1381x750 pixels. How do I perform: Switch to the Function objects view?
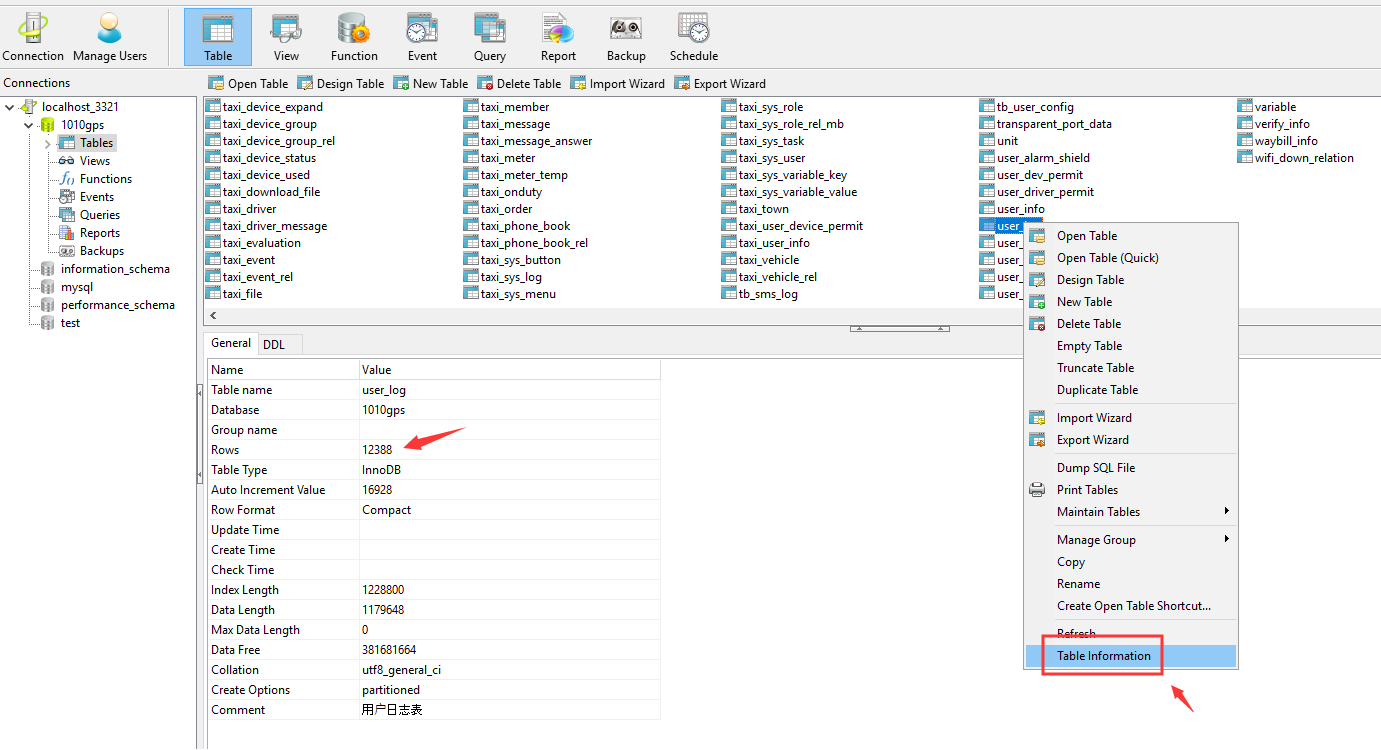[x=354, y=38]
